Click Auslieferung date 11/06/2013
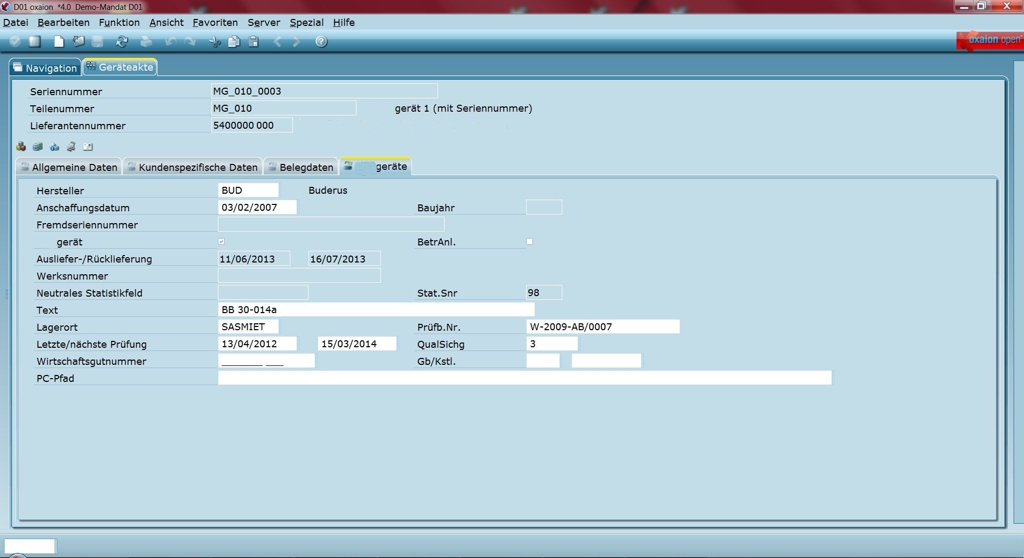The image size is (1024, 558). coord(254,259)
